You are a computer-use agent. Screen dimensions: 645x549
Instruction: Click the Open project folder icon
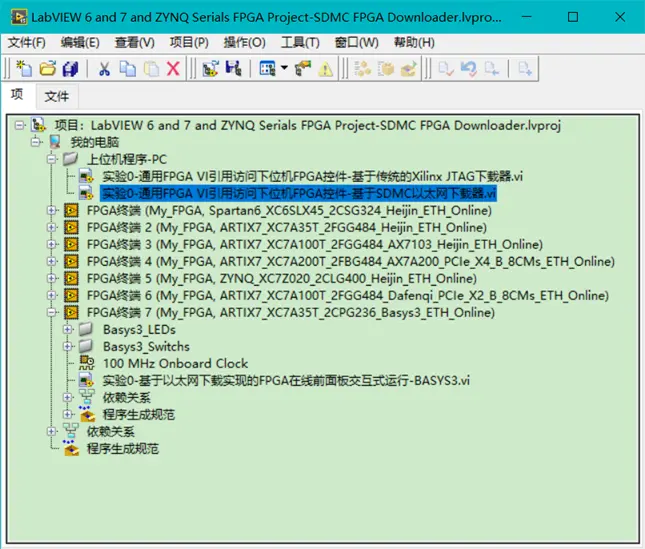click(48, 68)
